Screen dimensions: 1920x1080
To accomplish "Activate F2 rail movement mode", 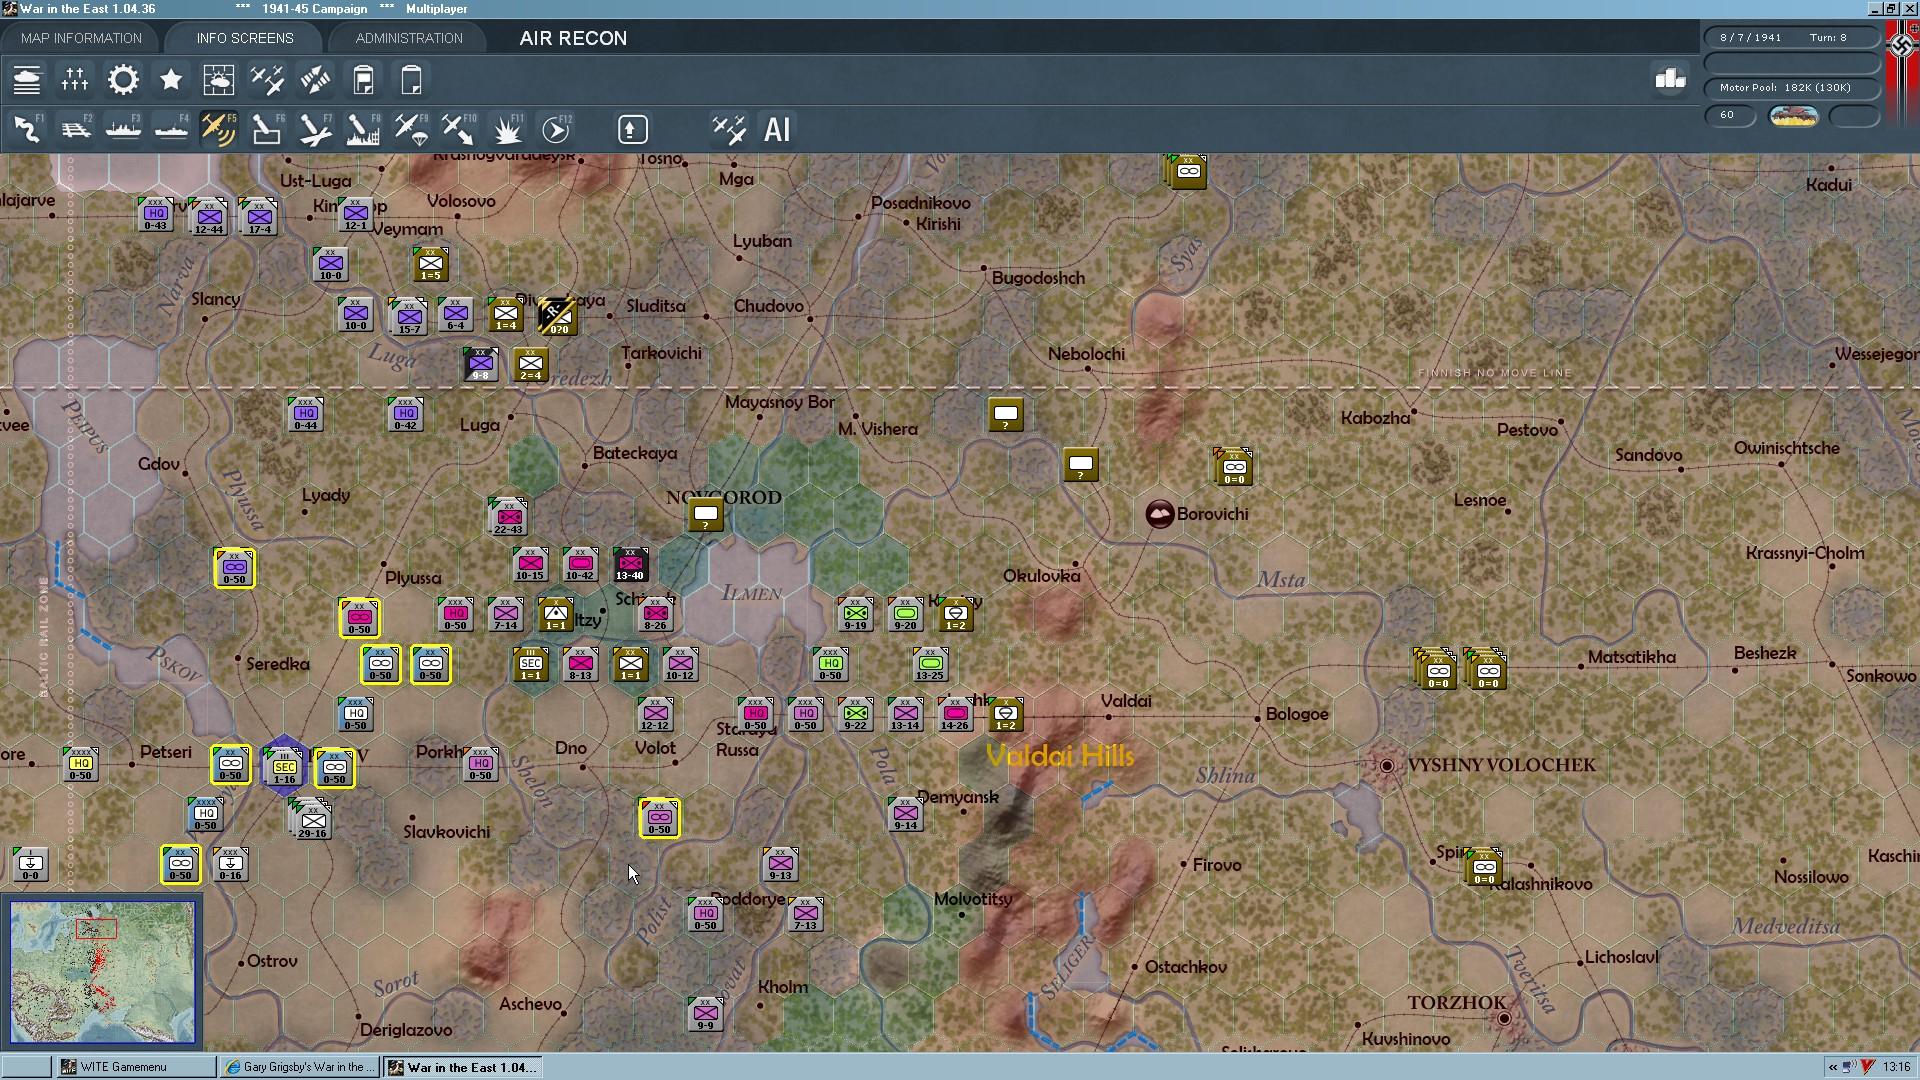I will click(x=75, y=130).
